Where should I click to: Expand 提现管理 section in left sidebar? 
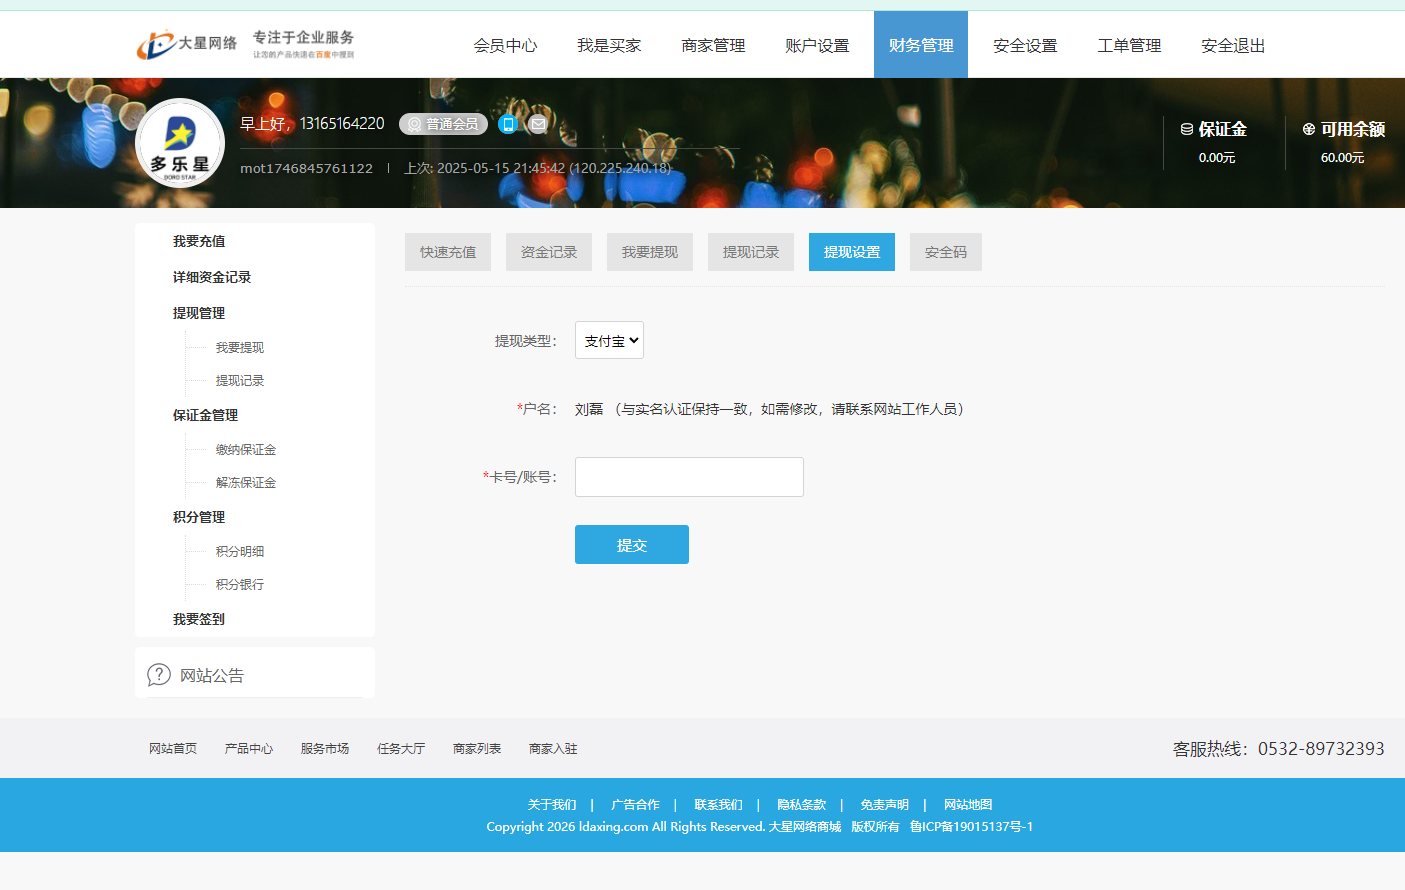tap(199, 313)
